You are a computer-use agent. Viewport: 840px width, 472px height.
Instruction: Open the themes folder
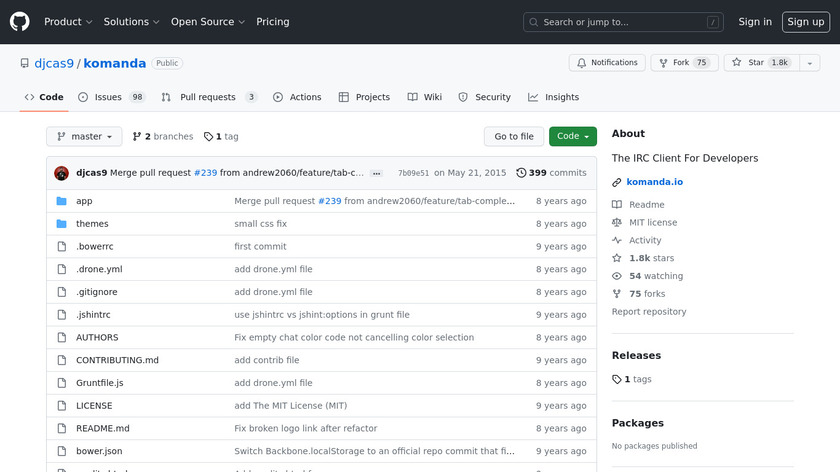pyautogui.click(x=92, y=224)
